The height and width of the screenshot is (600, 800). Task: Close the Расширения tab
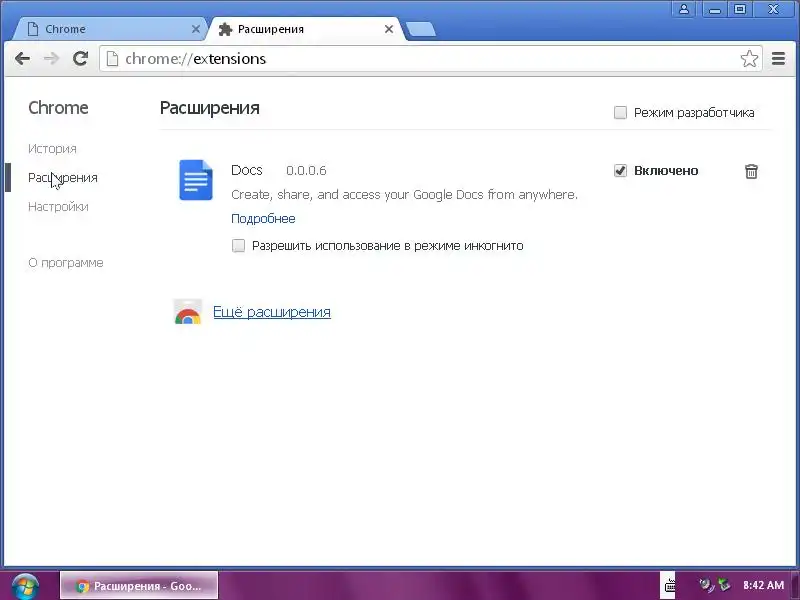[389, 29]
